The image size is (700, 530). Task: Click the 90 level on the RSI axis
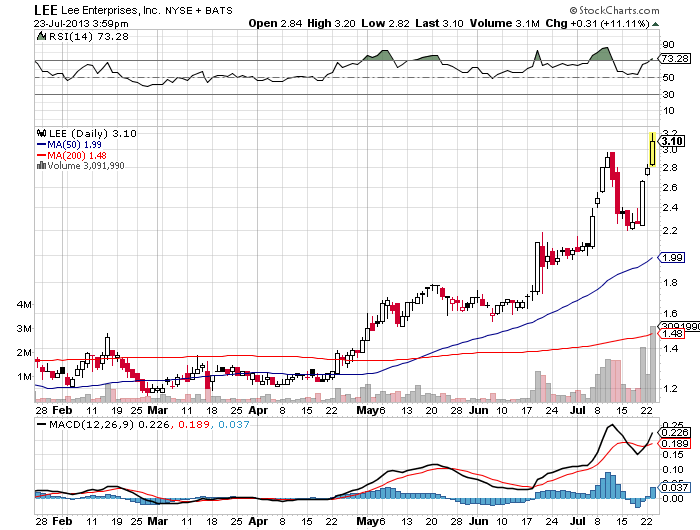point(668,45)
